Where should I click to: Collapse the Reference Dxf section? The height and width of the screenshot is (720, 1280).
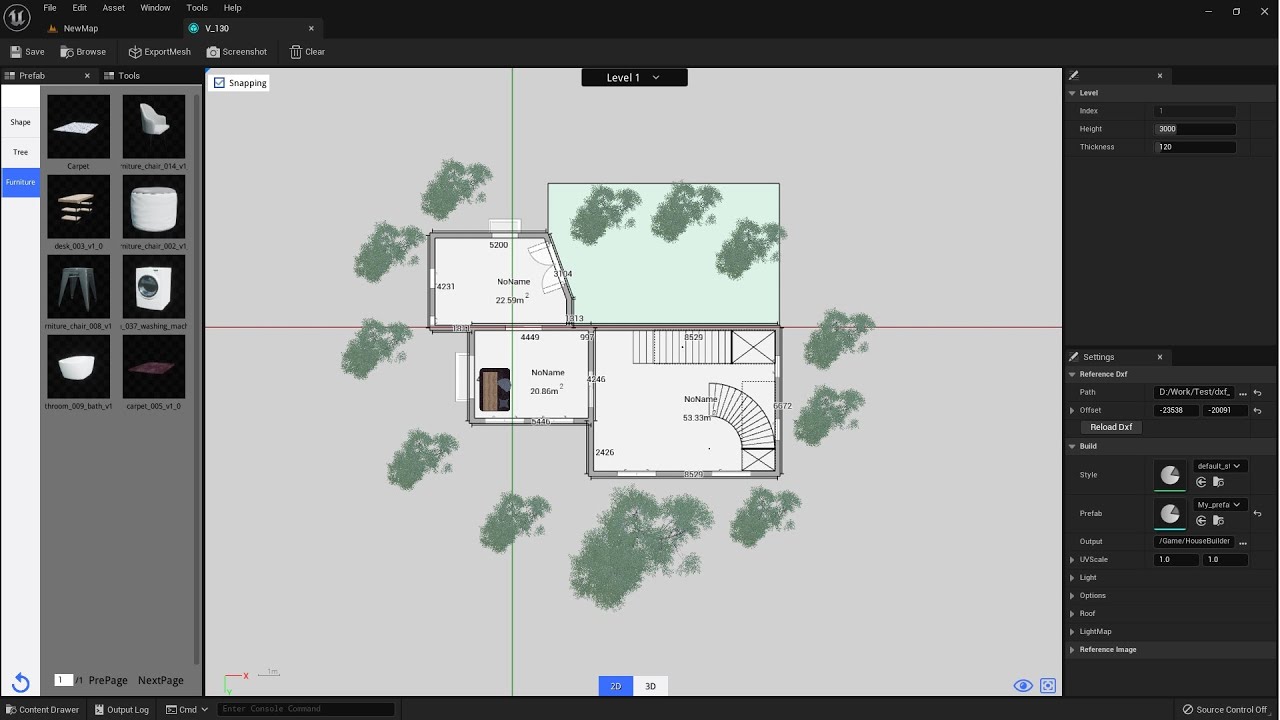coord(1072,374)
